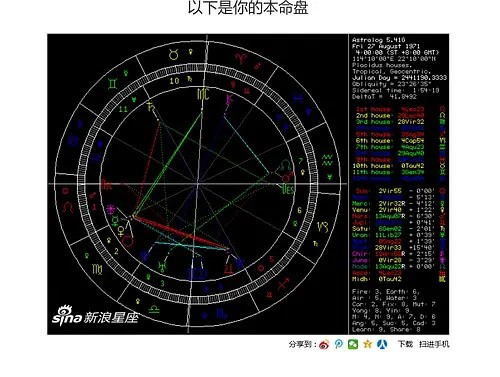Click the 以下是你的本命盘 heading

click(x=248, y=8)
